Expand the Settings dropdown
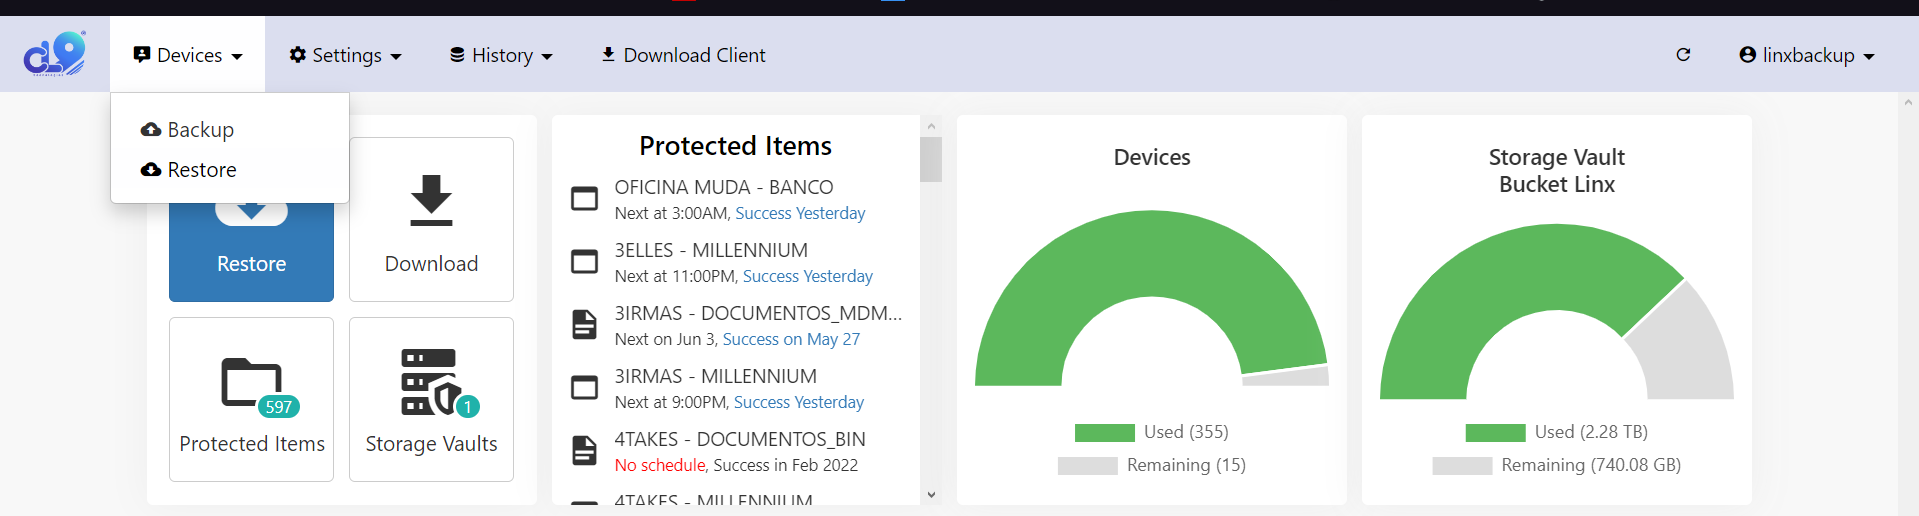This screenshot has height=516, width=1919. [345, 55]
